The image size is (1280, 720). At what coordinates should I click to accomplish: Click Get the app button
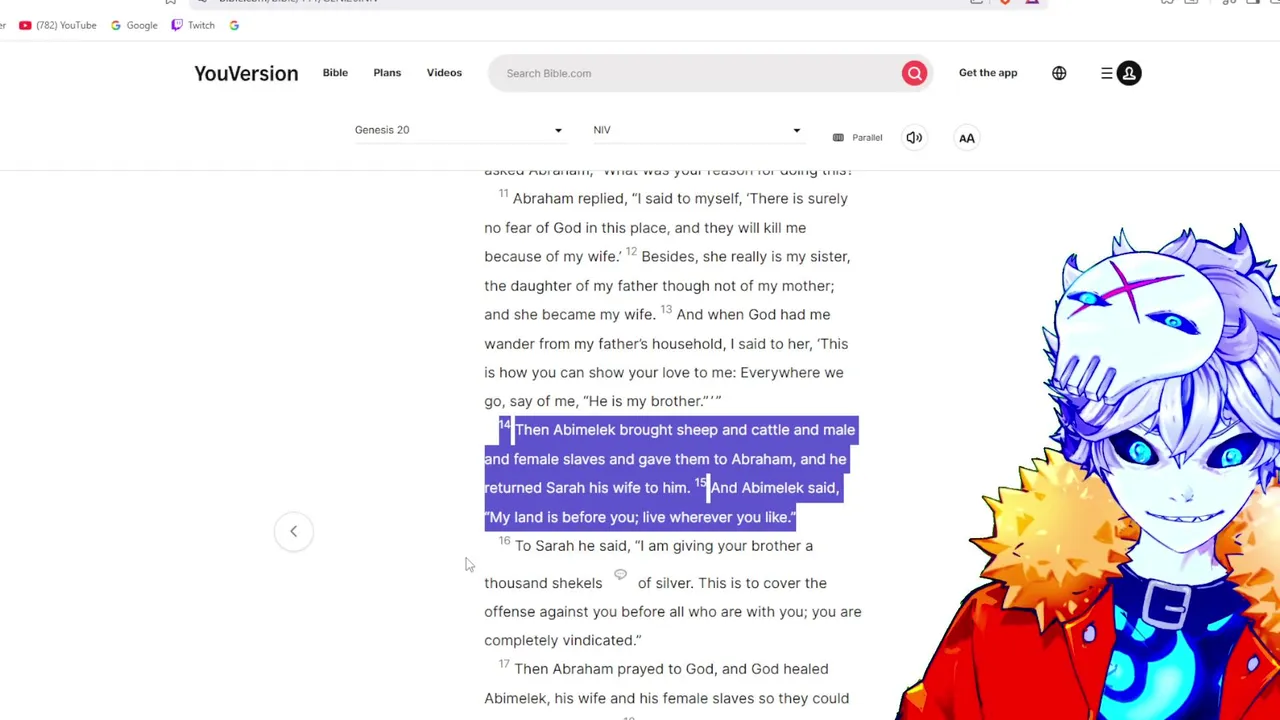988,73
